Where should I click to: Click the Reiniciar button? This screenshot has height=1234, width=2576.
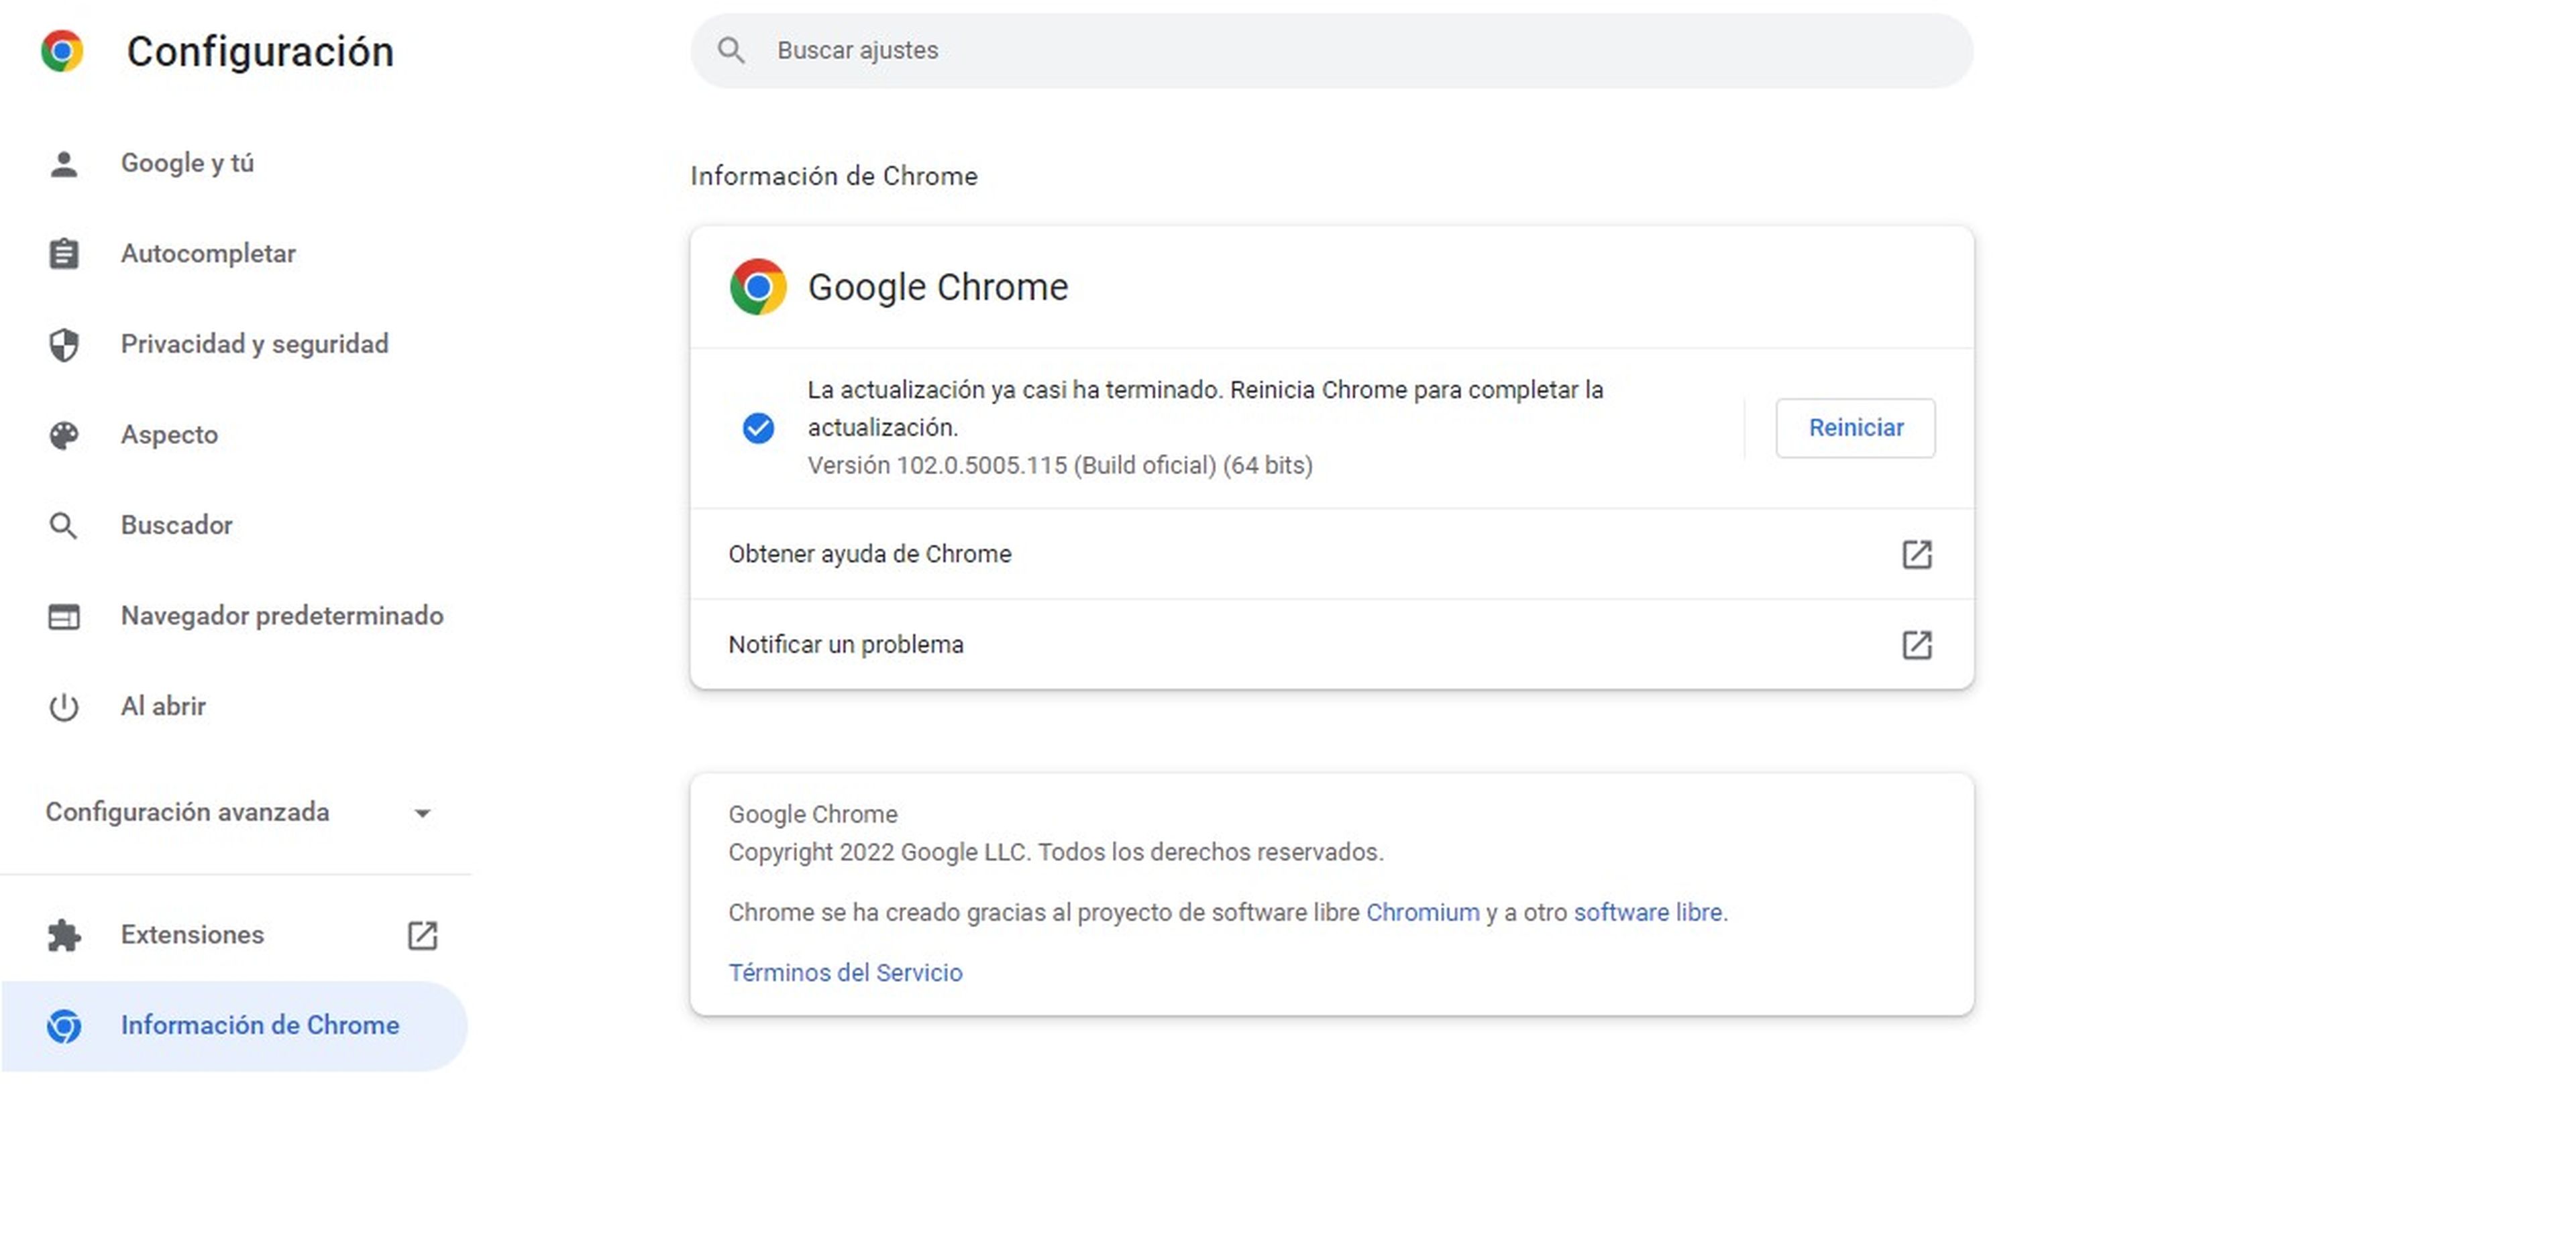1855,428
